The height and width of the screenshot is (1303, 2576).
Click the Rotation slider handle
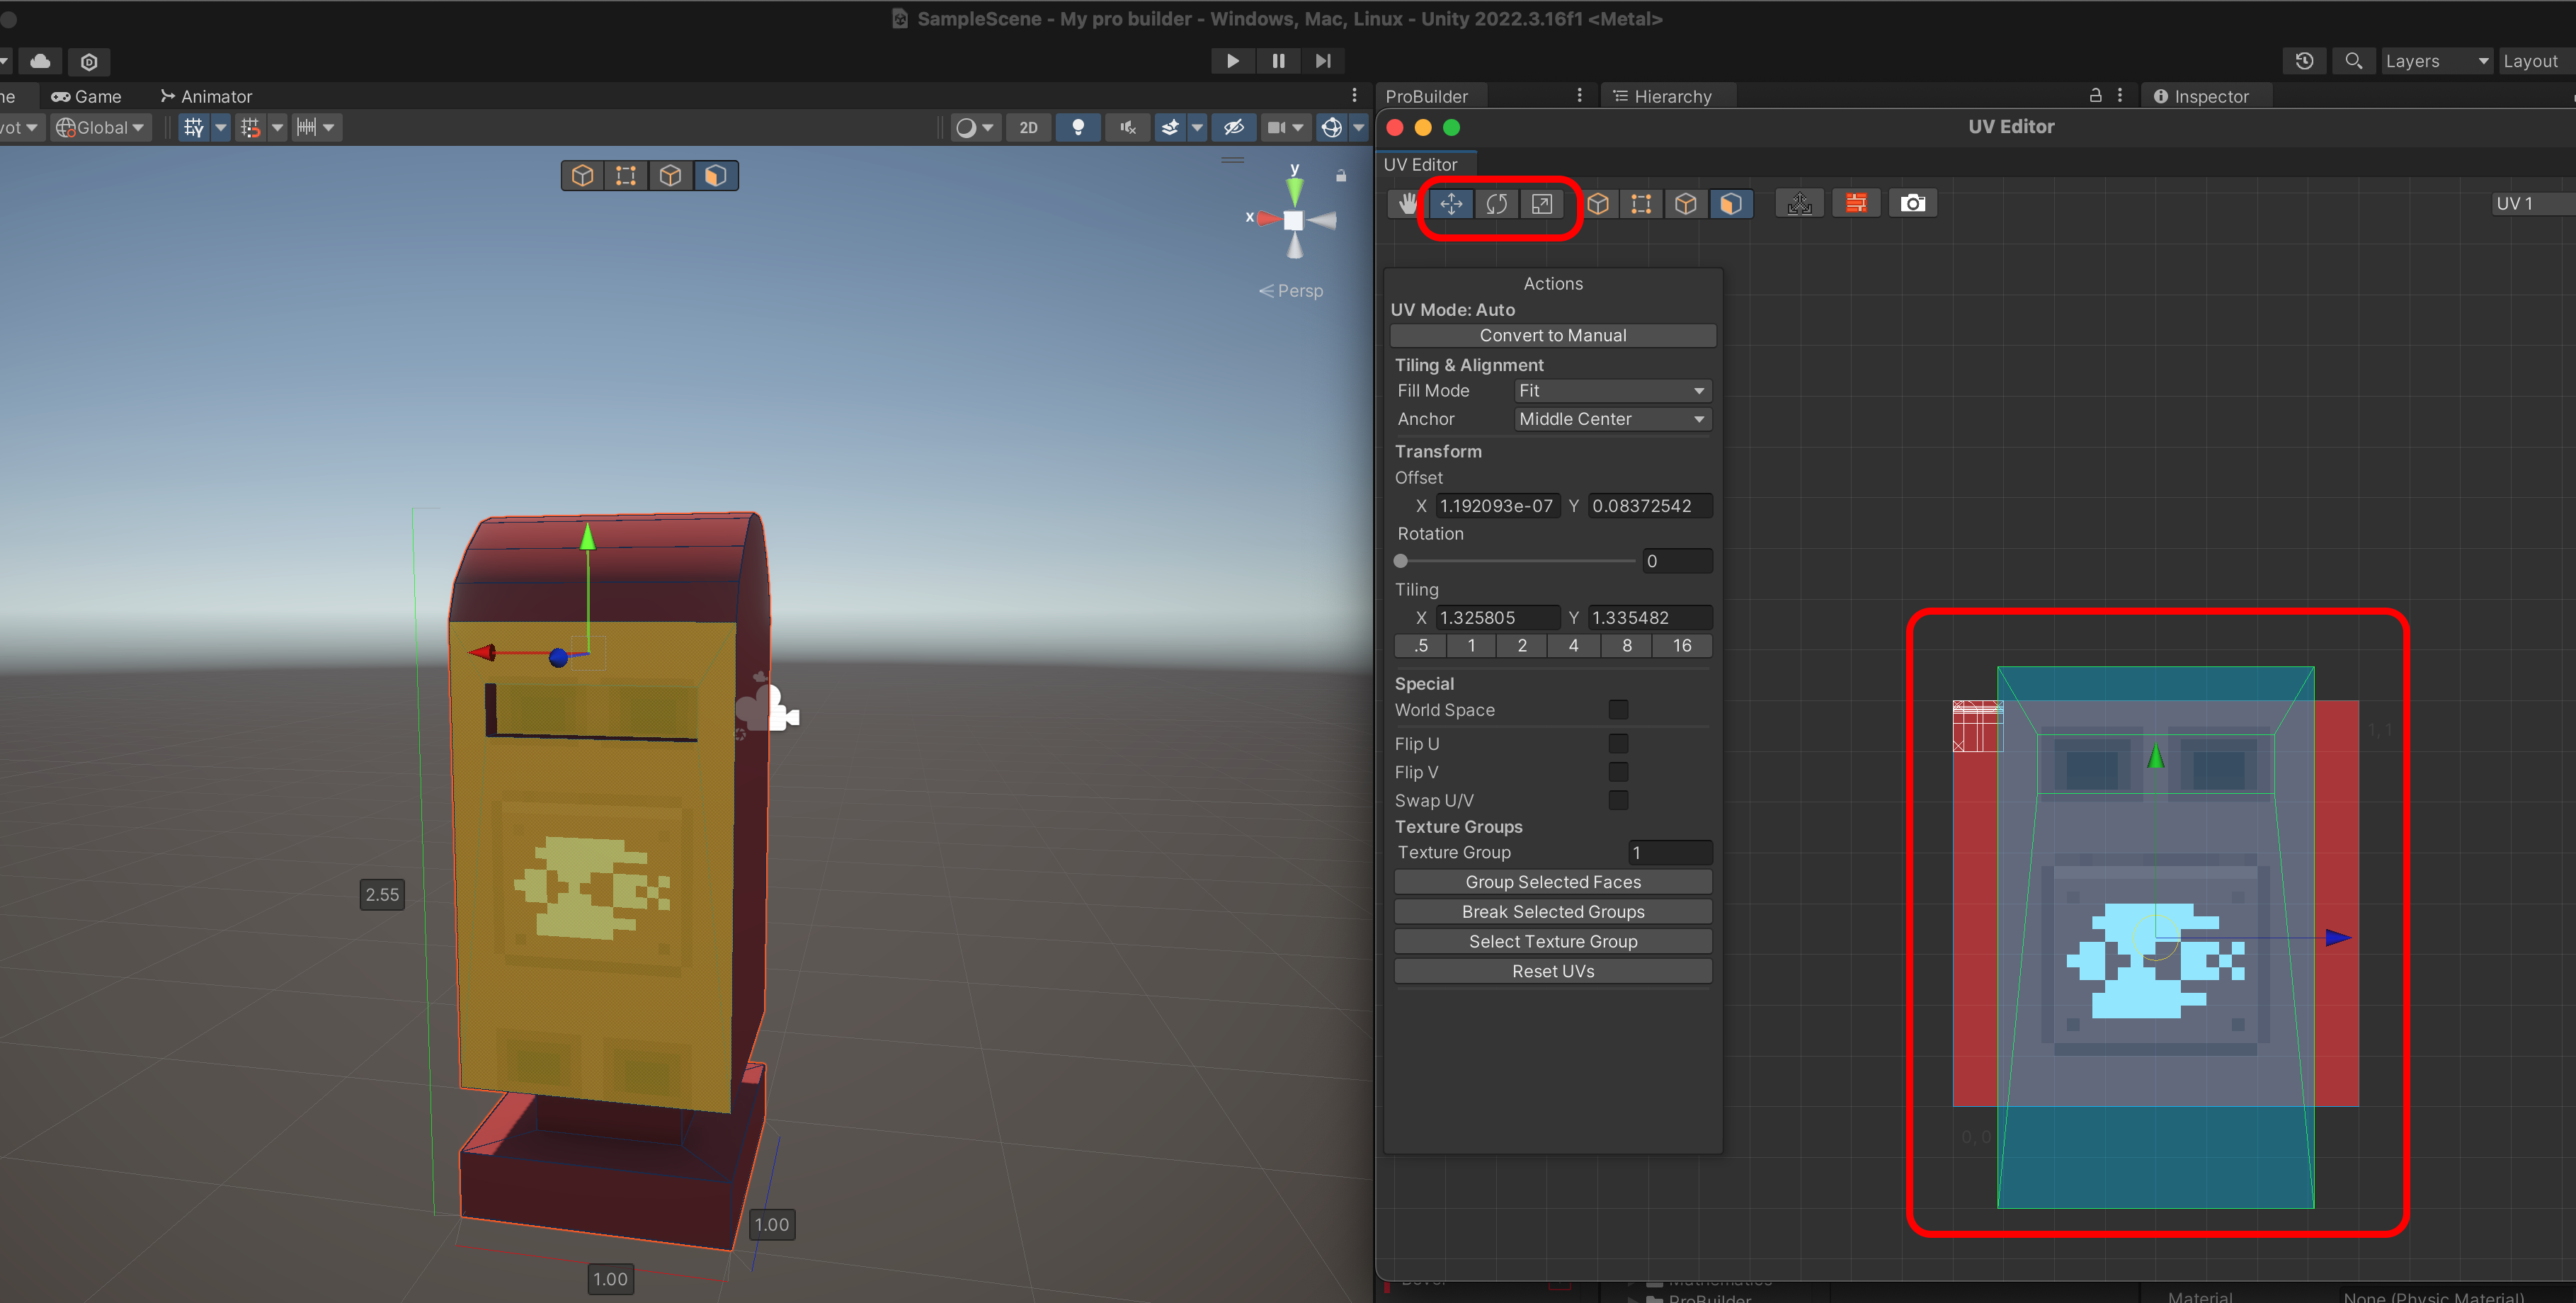(x=1401, y=561)
